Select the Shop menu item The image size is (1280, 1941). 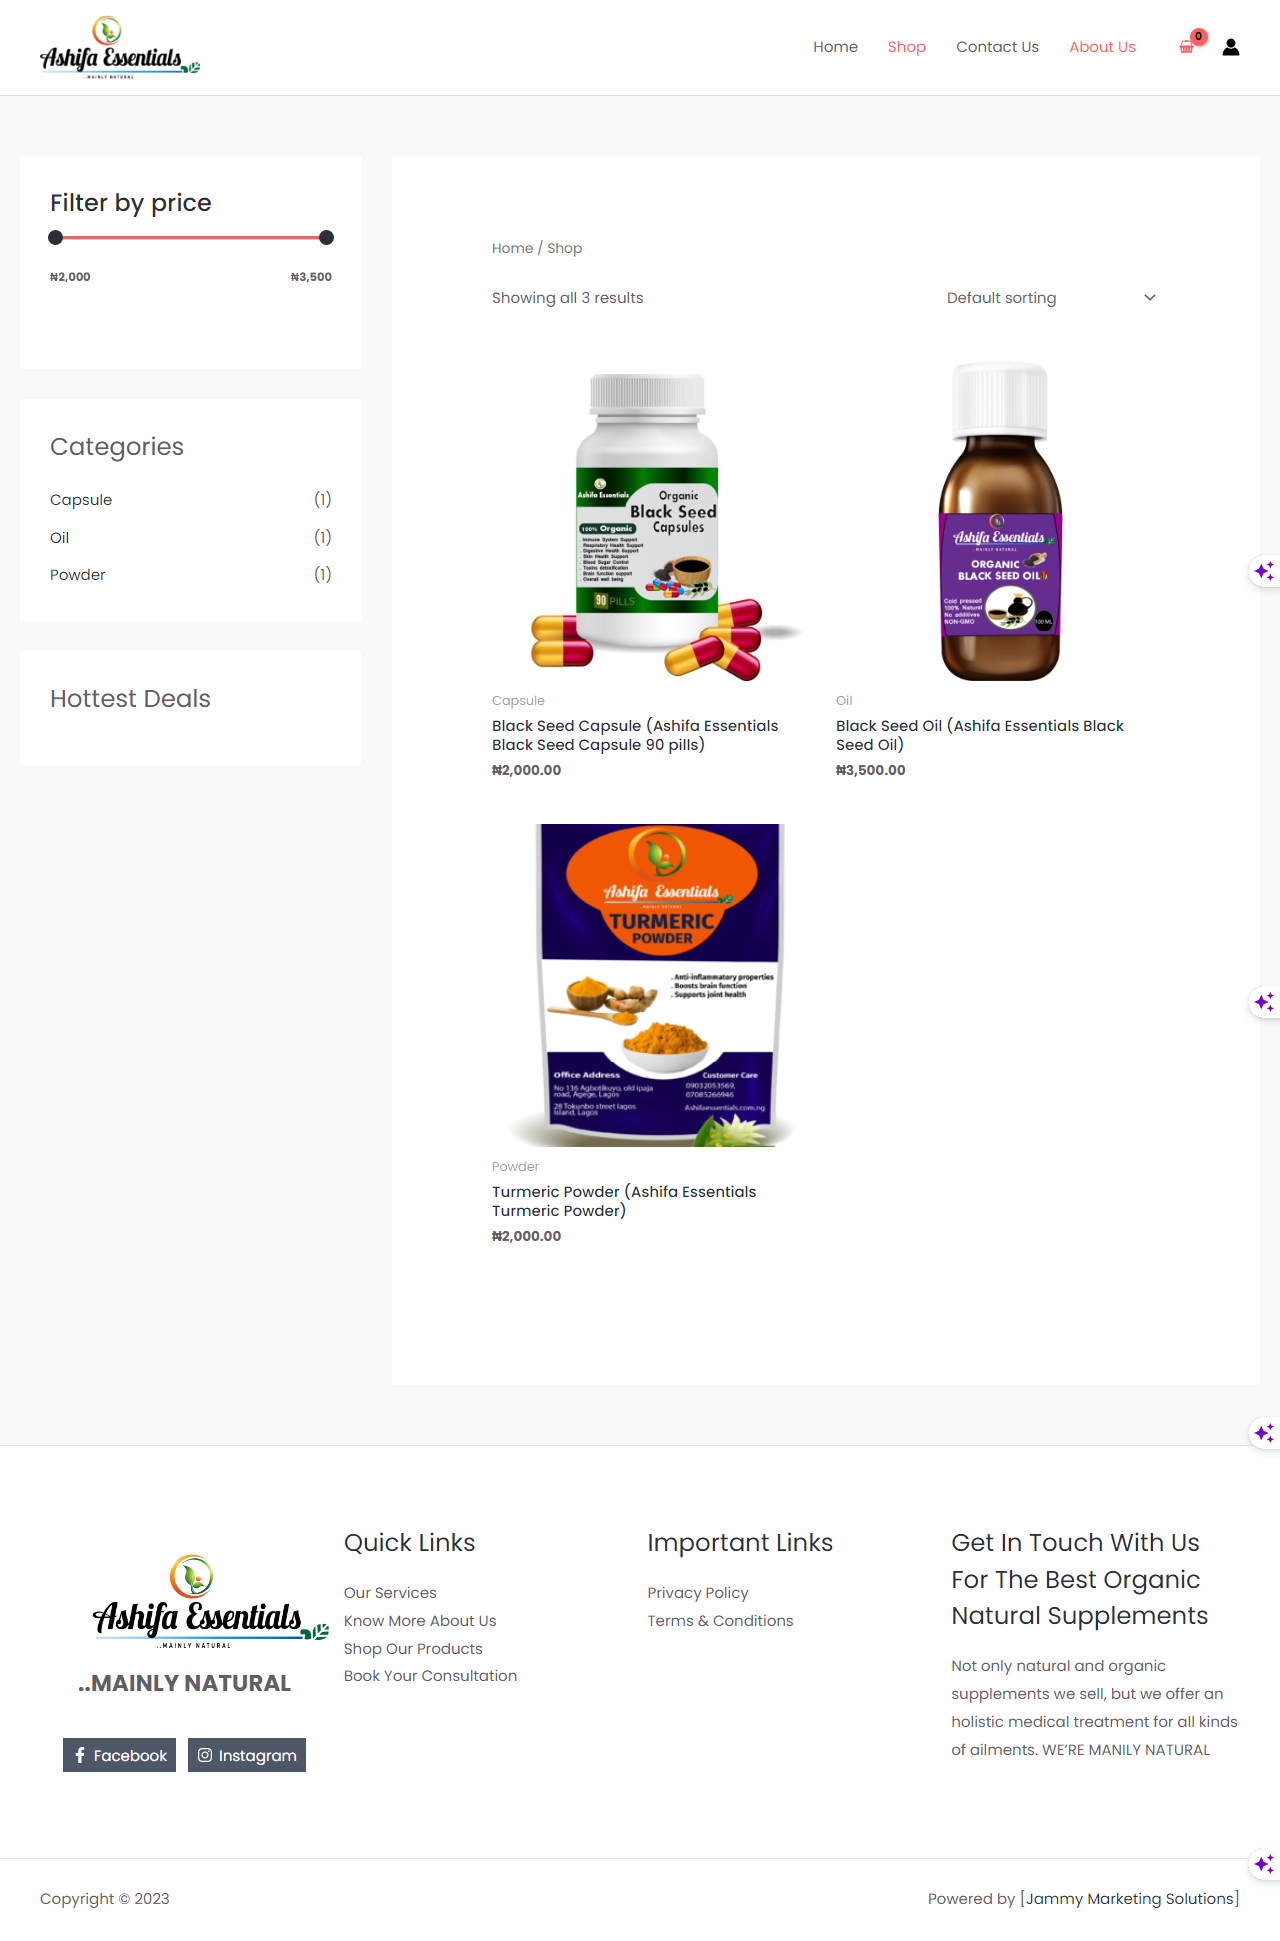tap(907, 47)
